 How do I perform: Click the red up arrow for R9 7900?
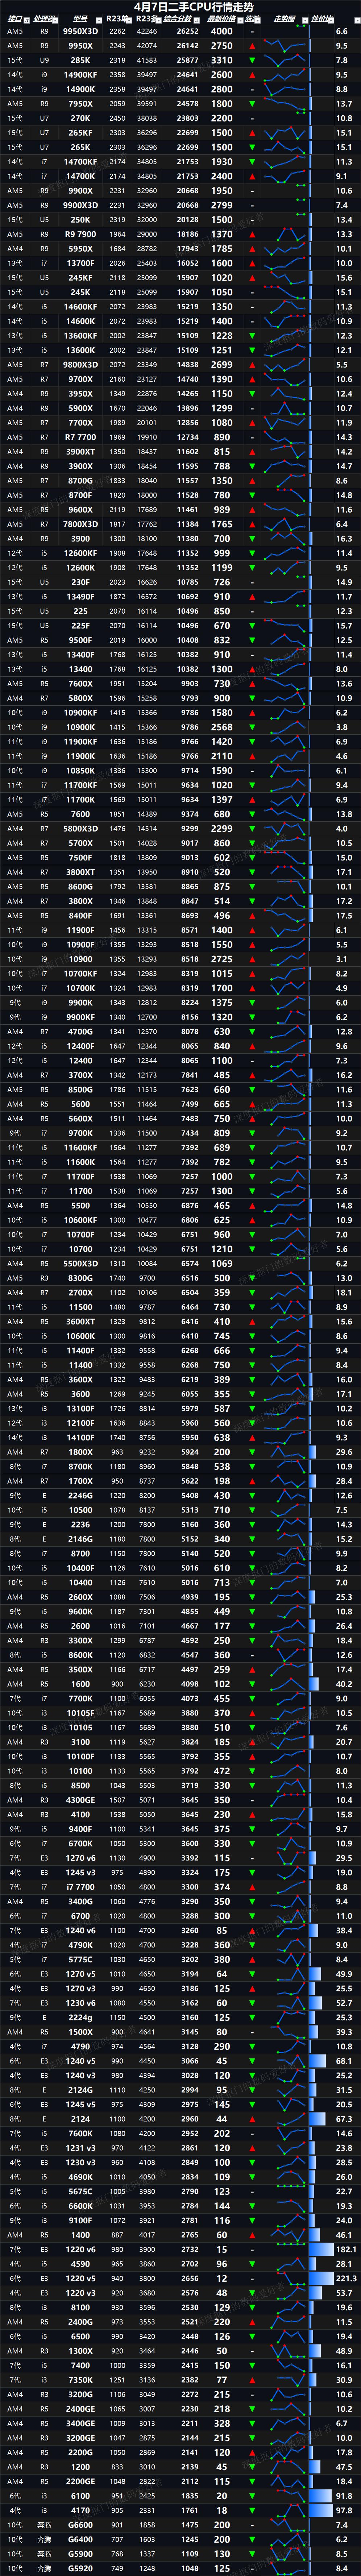(252, 234)
